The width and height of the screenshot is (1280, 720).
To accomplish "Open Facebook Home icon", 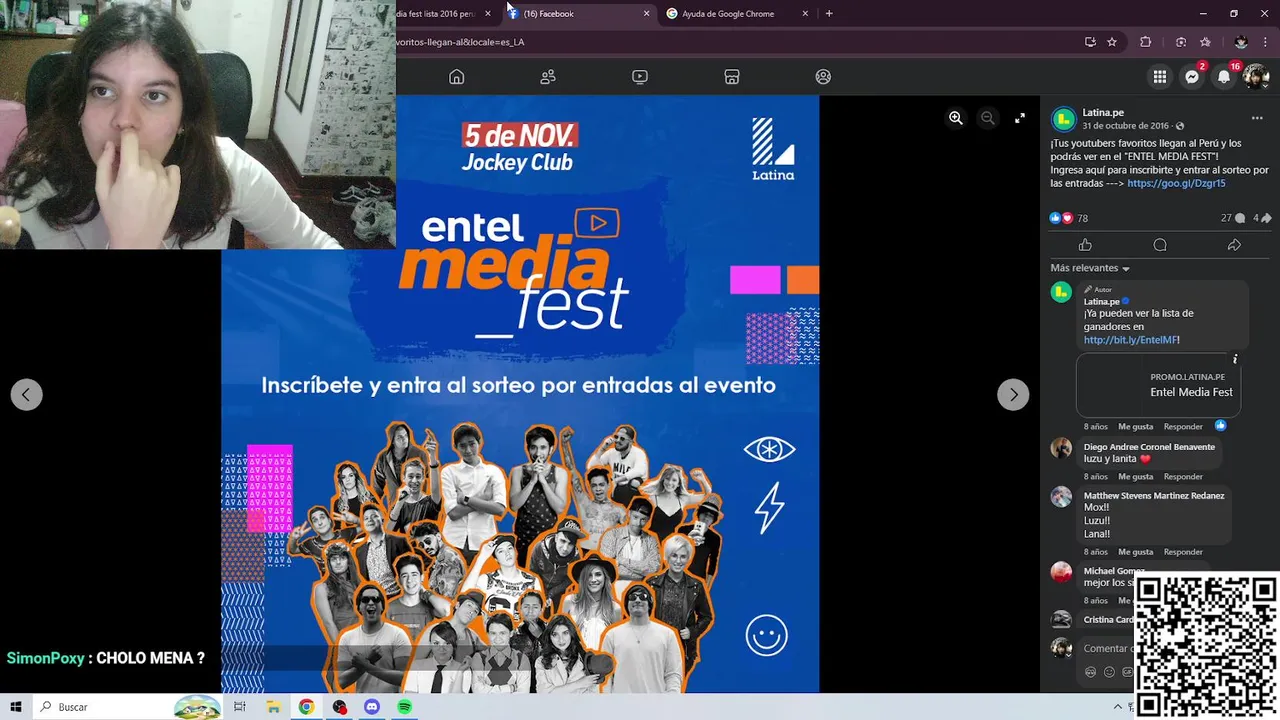I will pyautogui.click(x=457, y=77).
